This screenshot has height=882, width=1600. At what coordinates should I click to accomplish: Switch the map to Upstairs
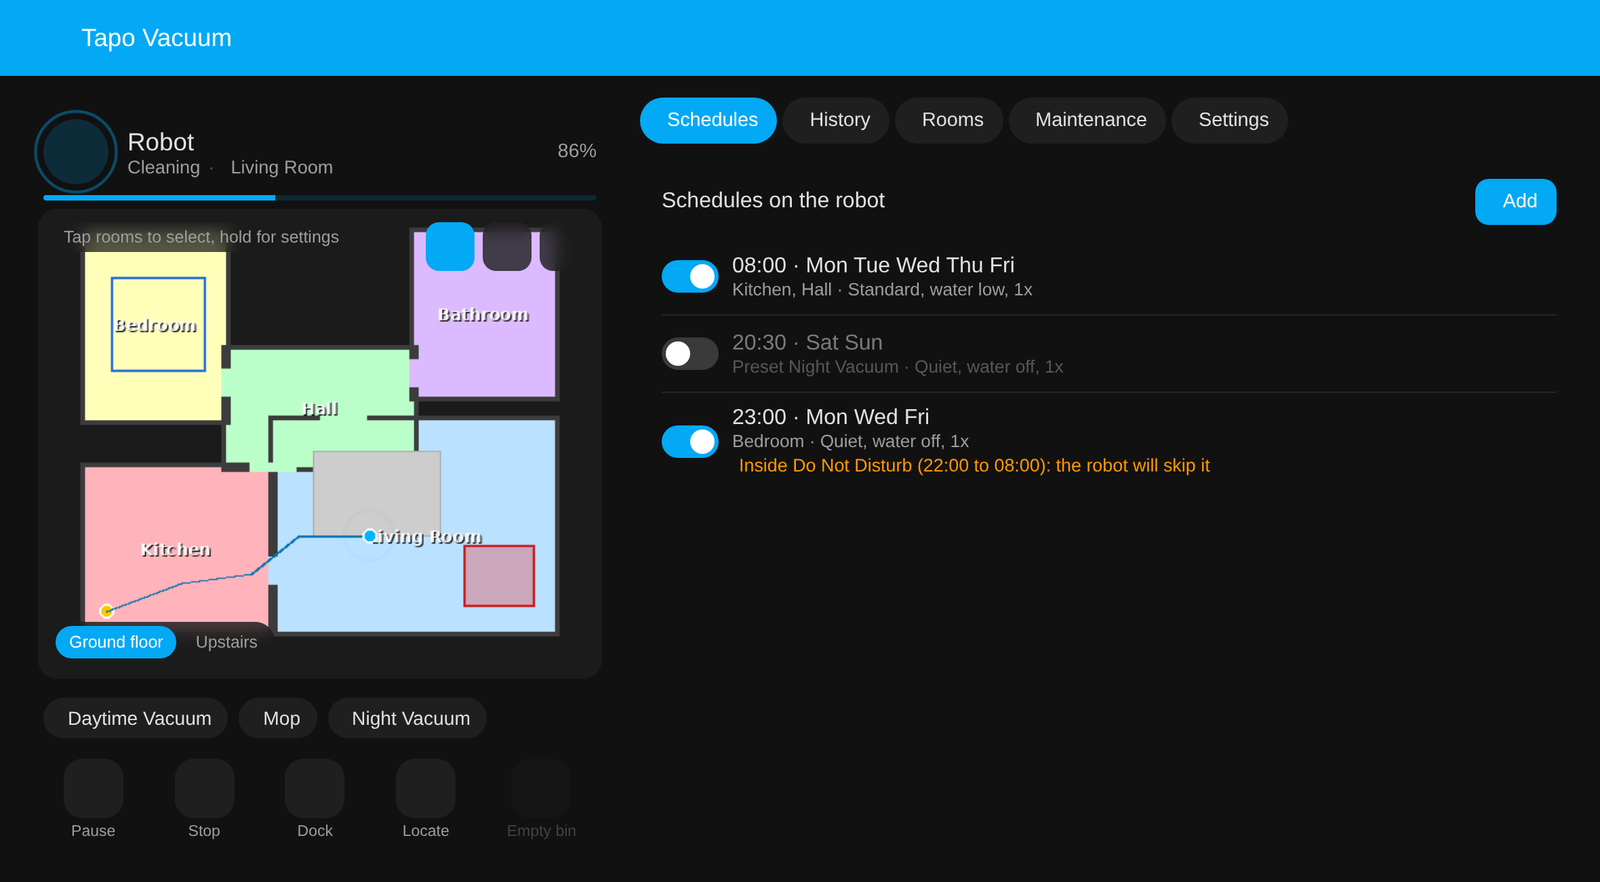pos(227,642)
